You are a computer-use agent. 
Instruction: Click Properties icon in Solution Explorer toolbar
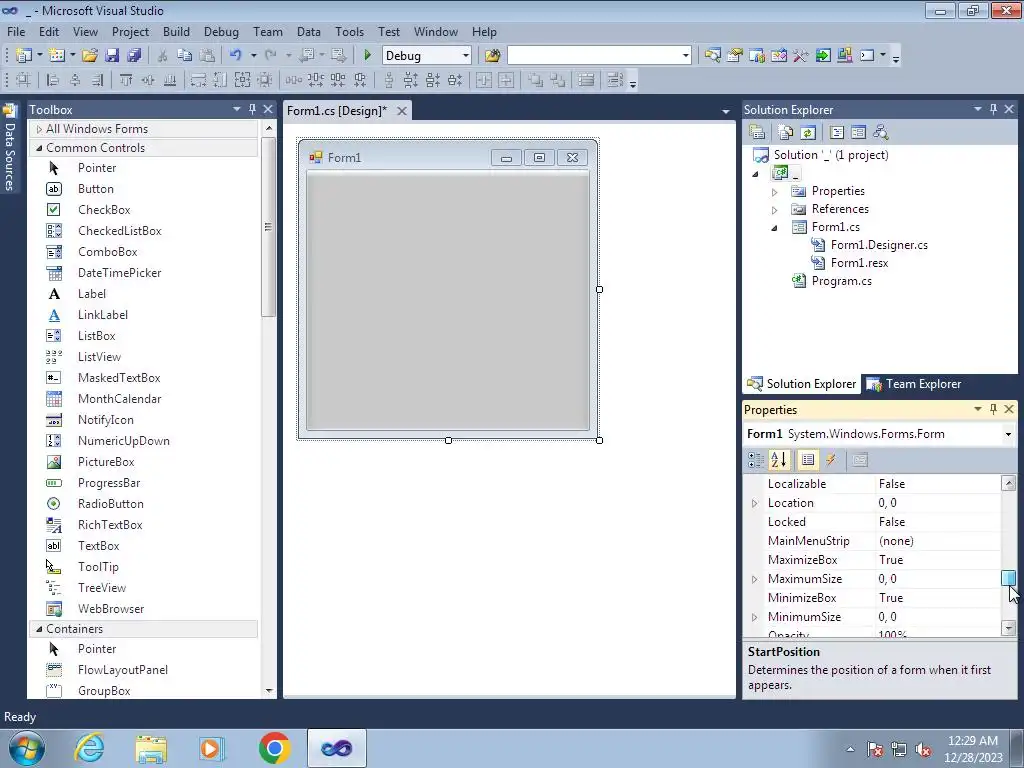coord(757,133)
